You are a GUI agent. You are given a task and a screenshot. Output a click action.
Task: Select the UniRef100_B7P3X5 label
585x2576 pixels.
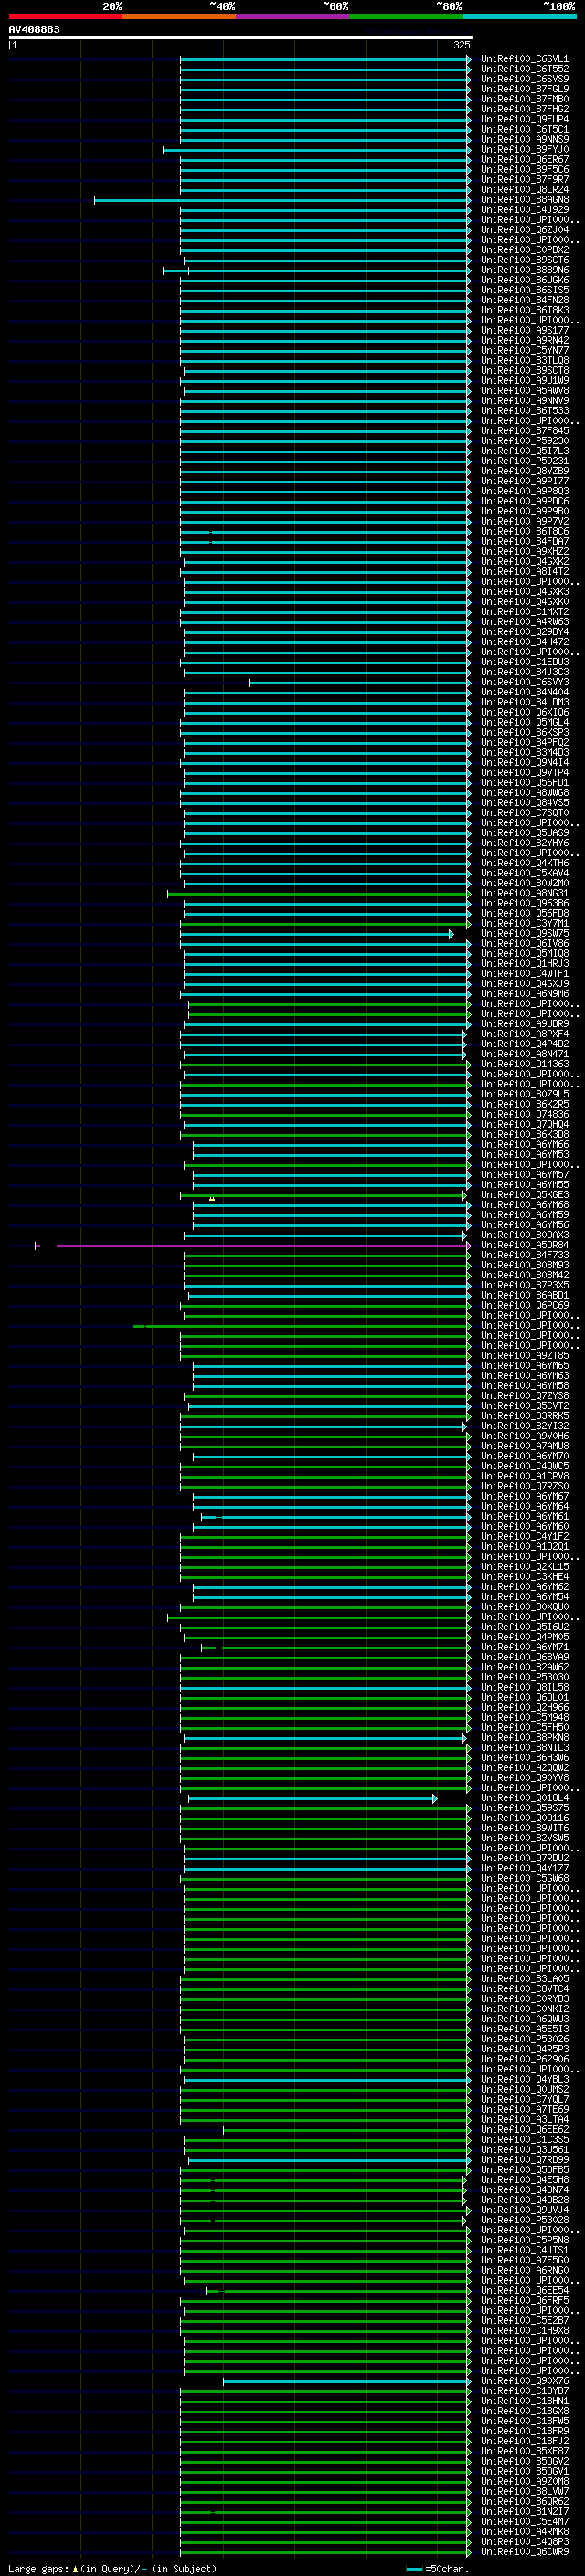point(524,1285)
